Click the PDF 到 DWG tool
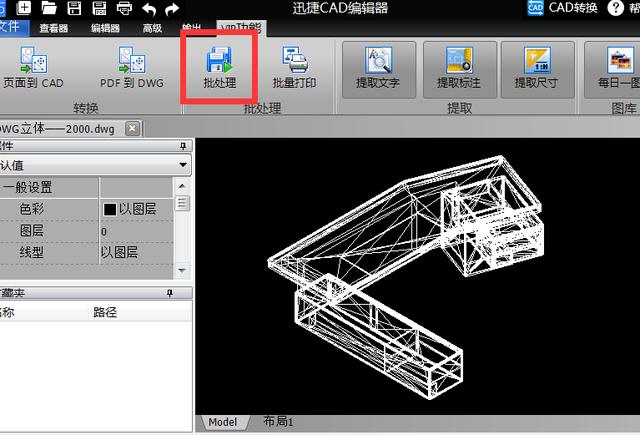 click(132, 68)
